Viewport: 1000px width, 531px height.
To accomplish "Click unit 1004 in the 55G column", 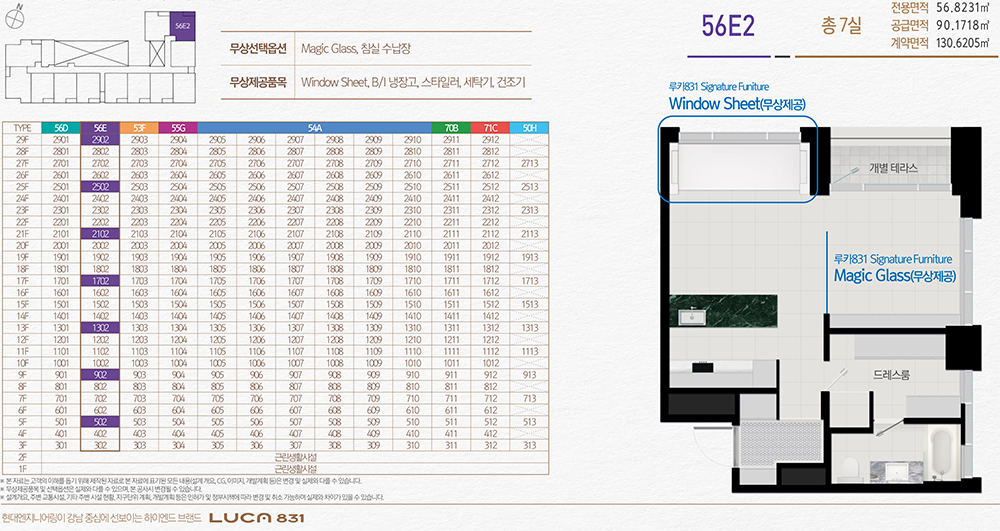I will [178, 363].
